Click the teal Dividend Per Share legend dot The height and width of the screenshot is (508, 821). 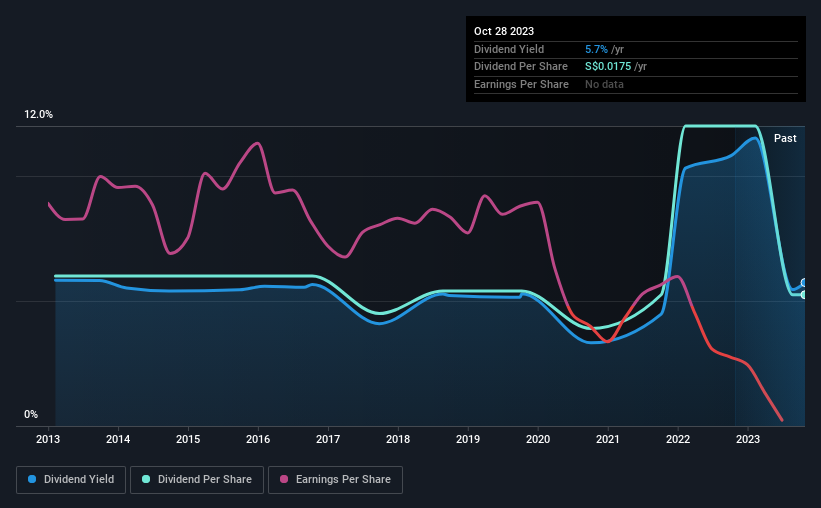pyautogui.click(x=146, y=479)
